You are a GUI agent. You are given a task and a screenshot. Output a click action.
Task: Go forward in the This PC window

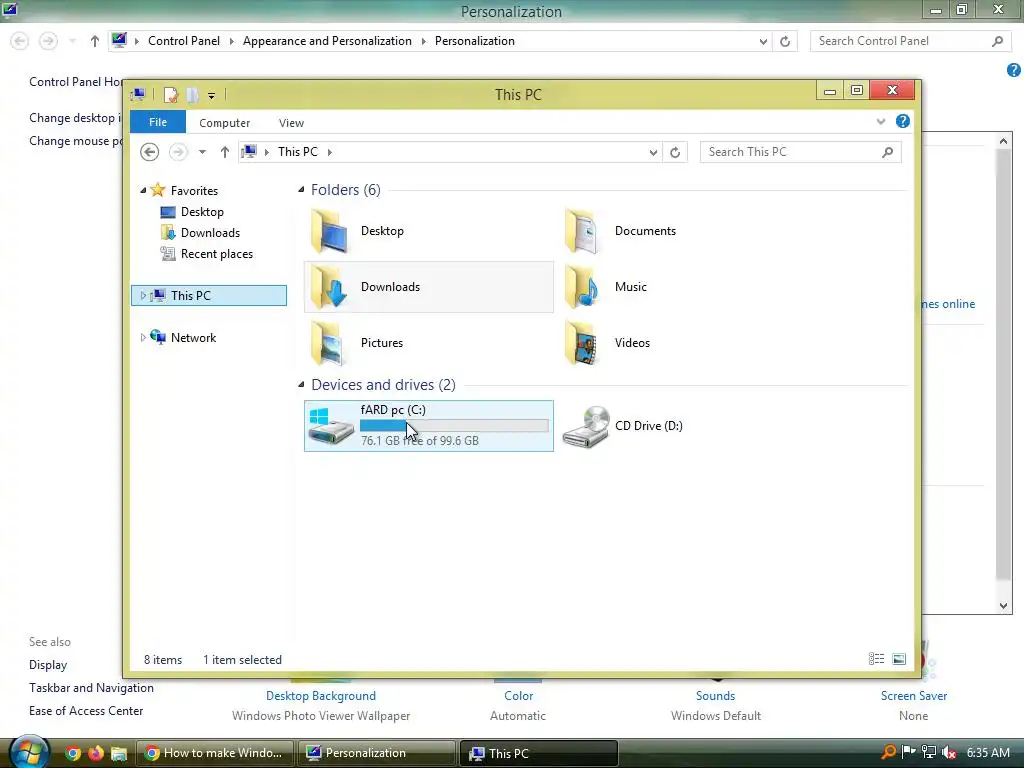point(178,152)
